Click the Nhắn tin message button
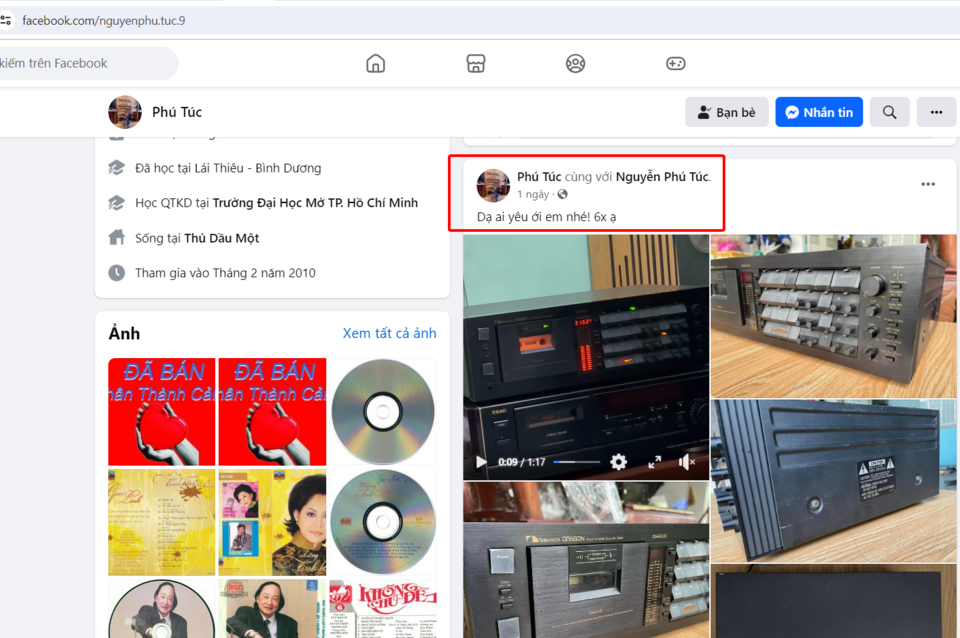The height and width of the screenshot is (638, 960). tap(819, 112)
